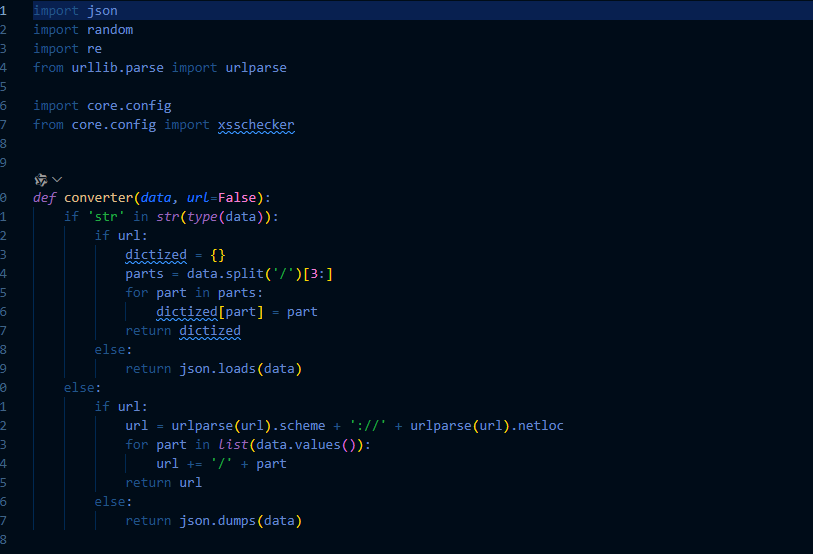This screenshot has width=813, height=554.
Task: Click the converter function name in definition
Action: [x=98, y=197]
